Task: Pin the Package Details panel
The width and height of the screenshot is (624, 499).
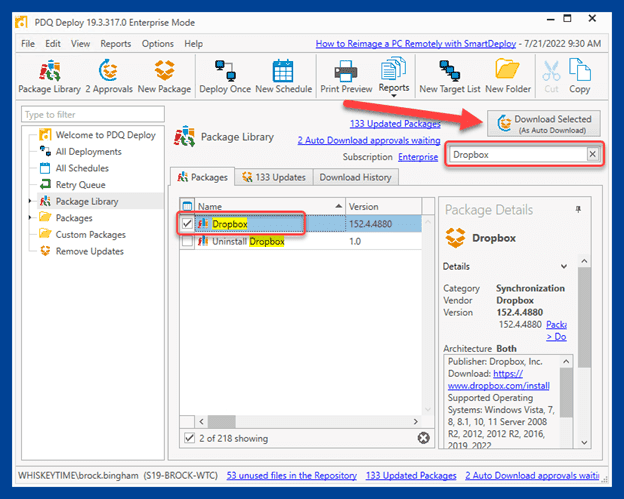Action: coord(578,209)
